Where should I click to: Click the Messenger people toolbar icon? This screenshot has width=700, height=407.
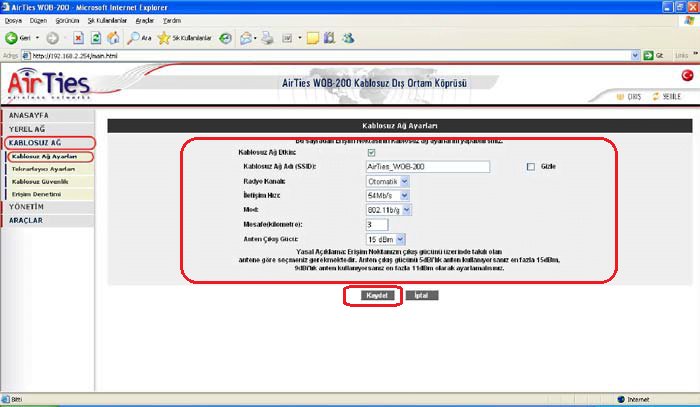348,38
